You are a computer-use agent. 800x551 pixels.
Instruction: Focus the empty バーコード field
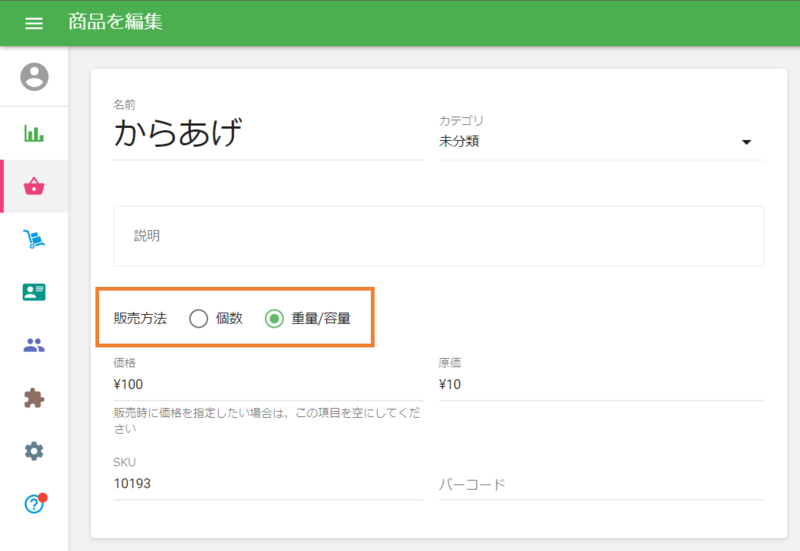point(600,484)
